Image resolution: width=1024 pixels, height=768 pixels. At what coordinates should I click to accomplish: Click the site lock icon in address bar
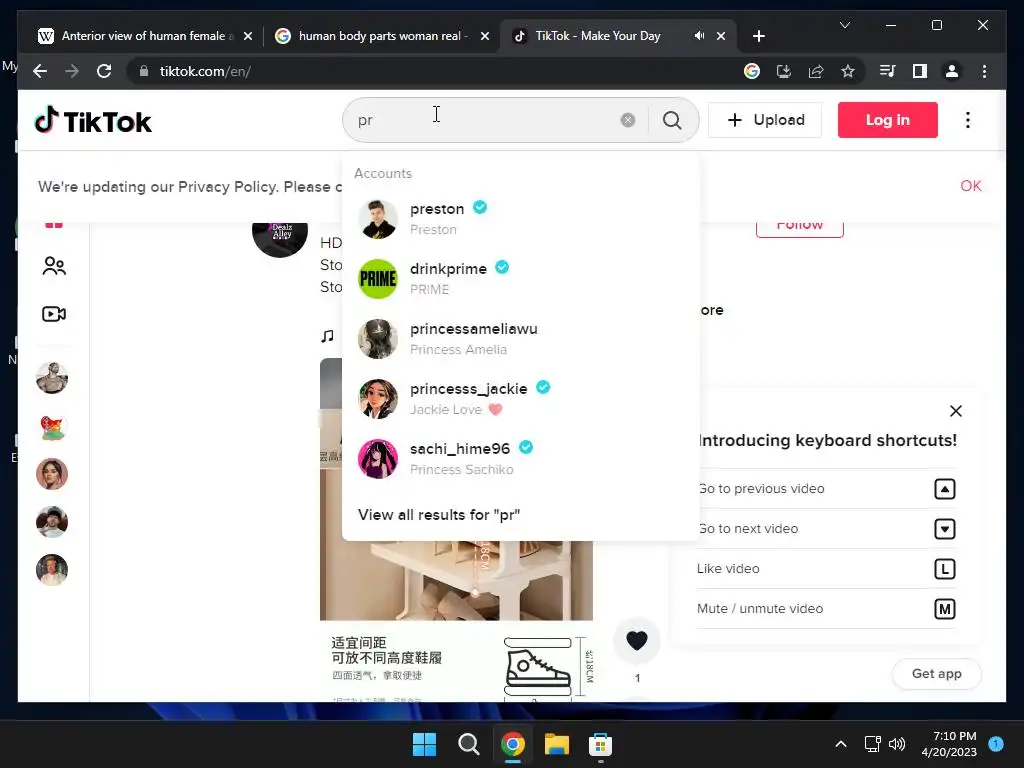144,71
